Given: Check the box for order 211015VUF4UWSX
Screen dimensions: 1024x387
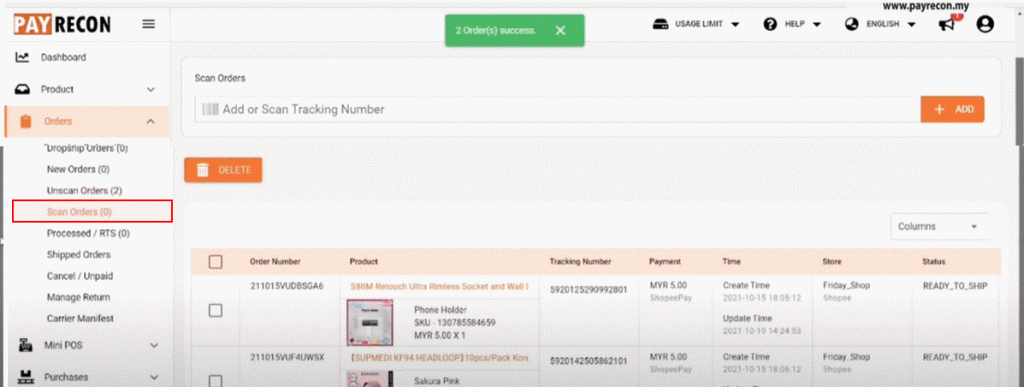Looking at the screenshot, I should point(216,380).
